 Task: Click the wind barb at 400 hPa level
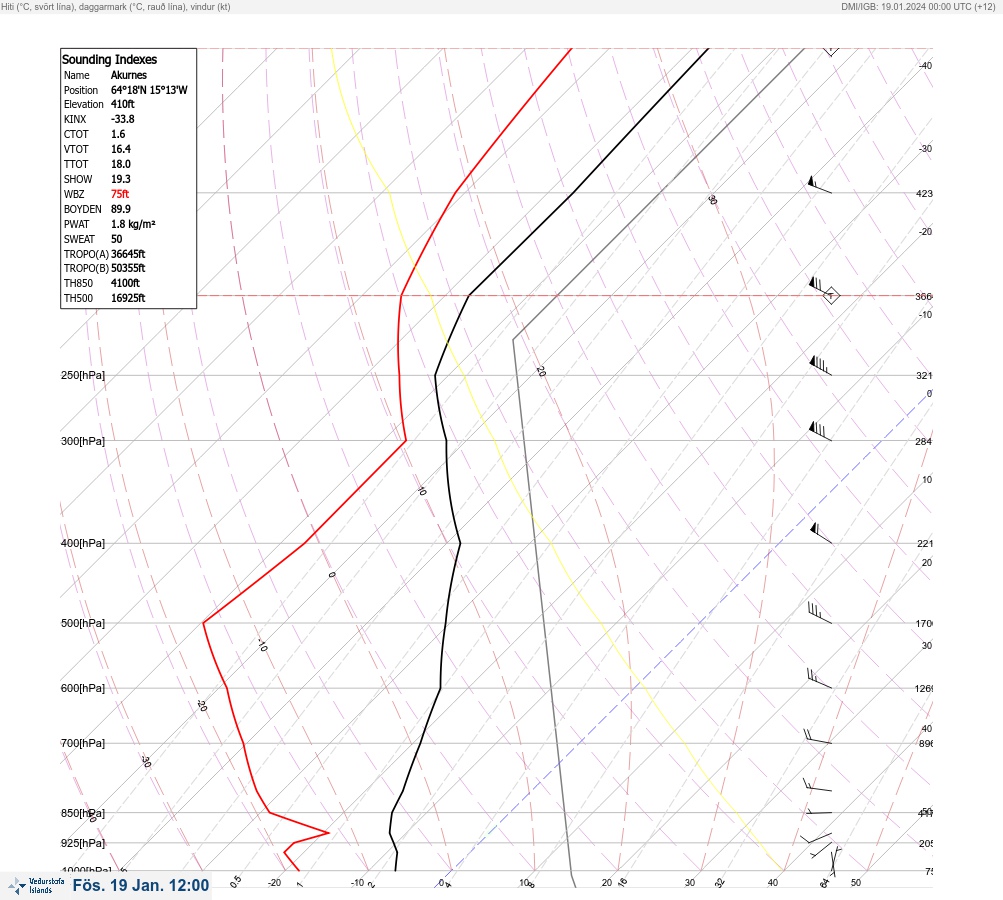pyautogui.click(x=821, y=533)
